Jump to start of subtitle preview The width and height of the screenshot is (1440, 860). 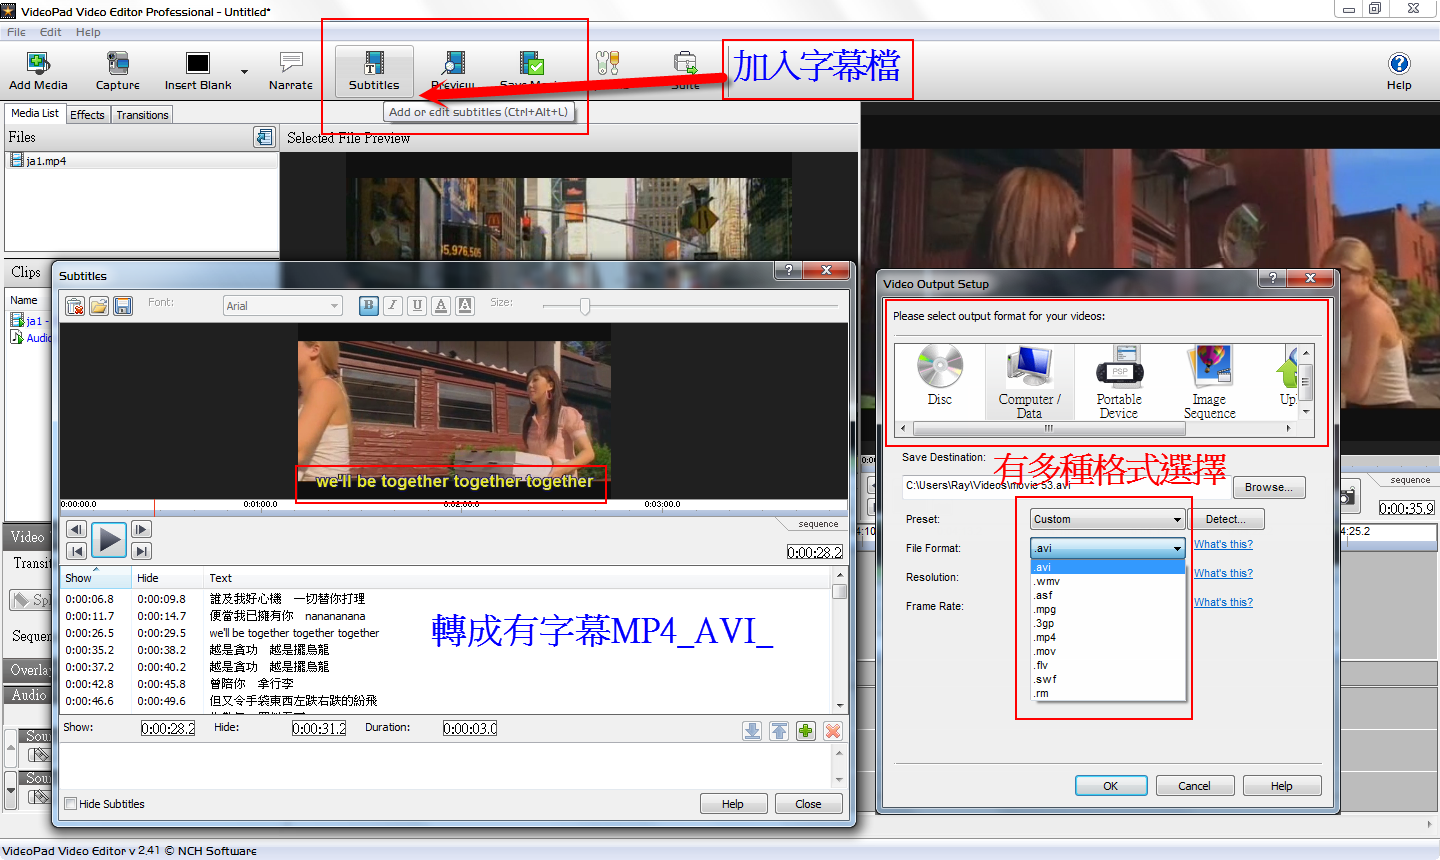76,551
